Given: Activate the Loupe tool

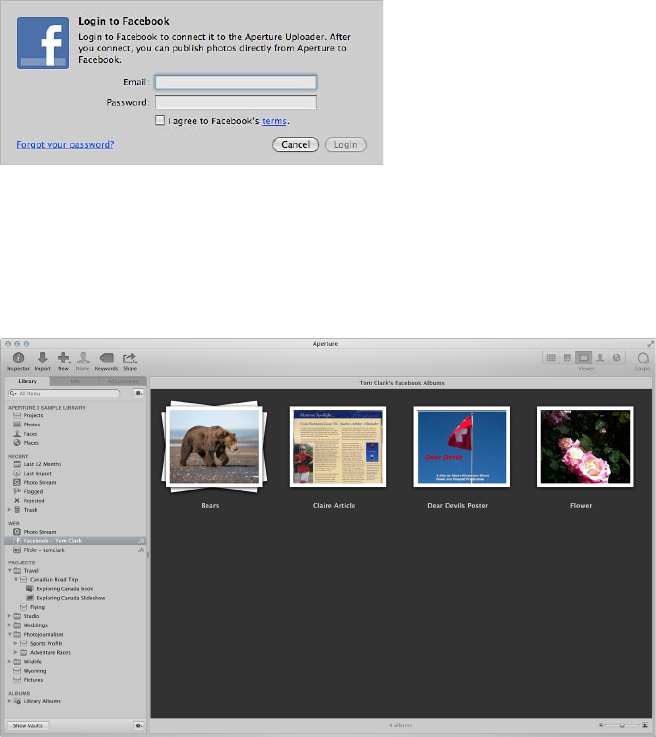Looking at the screenshot, I should pyautogui.click(x=643, y=358).
